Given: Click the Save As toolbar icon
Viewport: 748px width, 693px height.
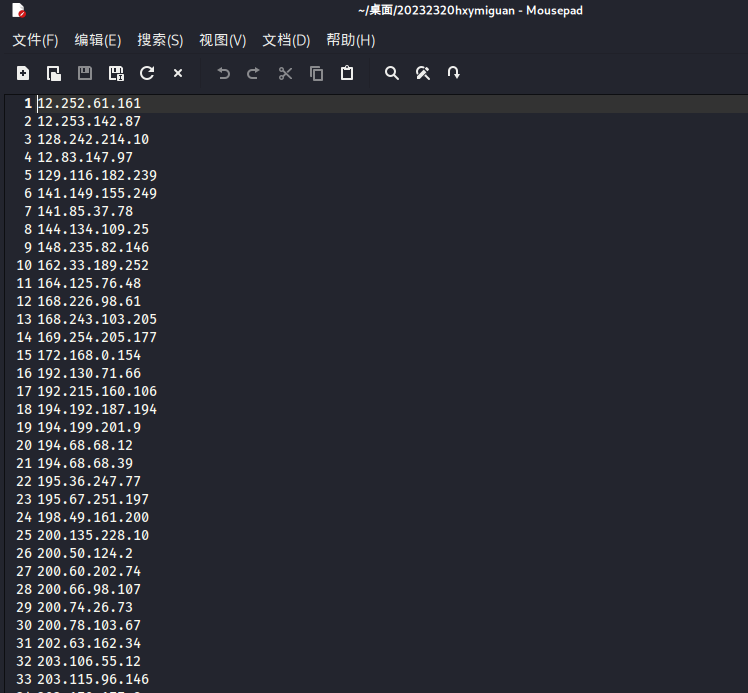Looking at the screenshot, I should tap(116, 73).
